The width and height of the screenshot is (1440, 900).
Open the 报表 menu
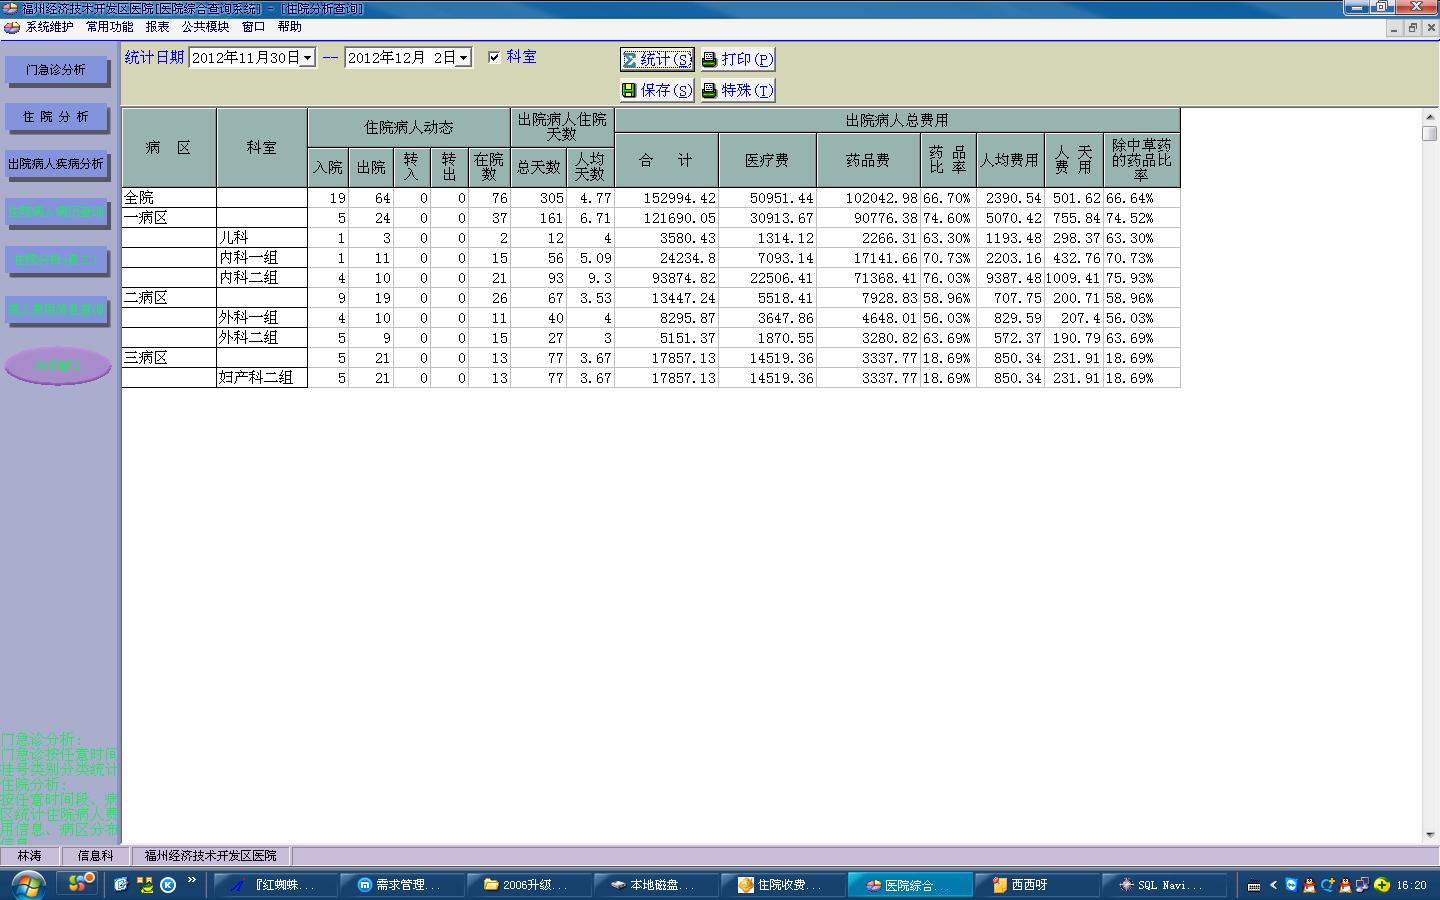click(157, 27)
